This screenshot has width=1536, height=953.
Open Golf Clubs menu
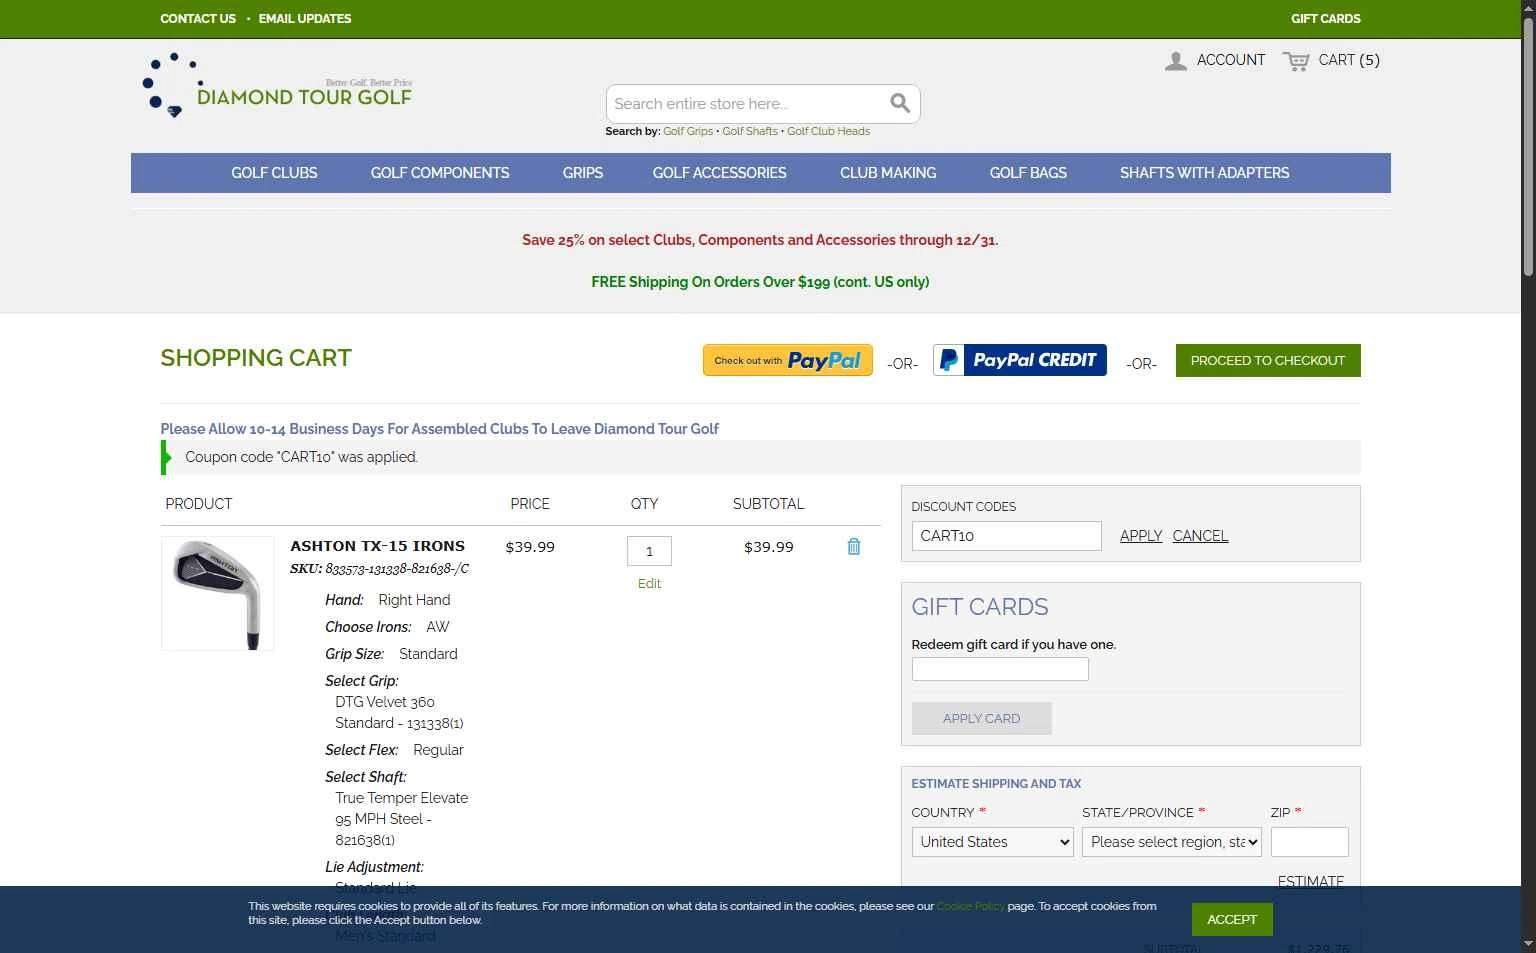pyautogui.click(x=274, y=173)
